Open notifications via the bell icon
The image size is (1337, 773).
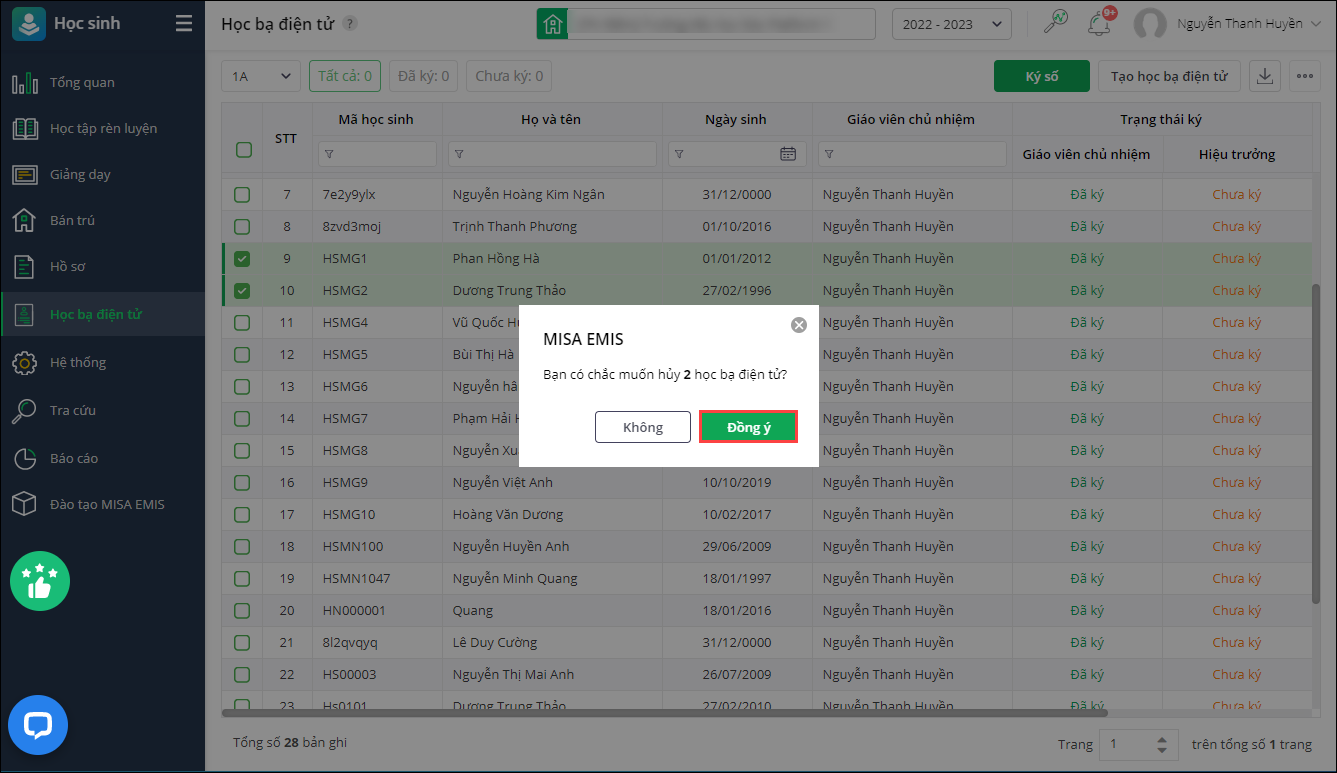click(1101, 24)
